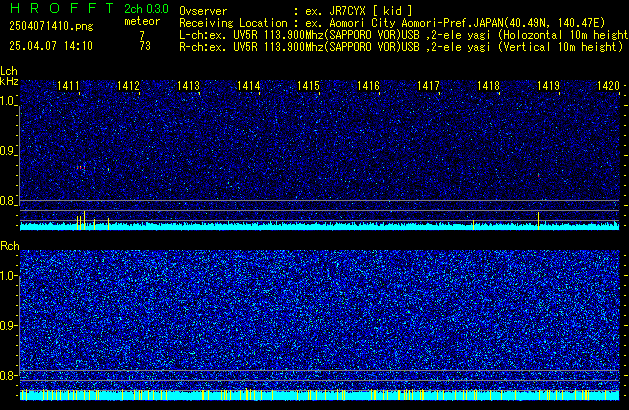
Task: Click the 1415 time marker
Action: (x=308, y=86)
